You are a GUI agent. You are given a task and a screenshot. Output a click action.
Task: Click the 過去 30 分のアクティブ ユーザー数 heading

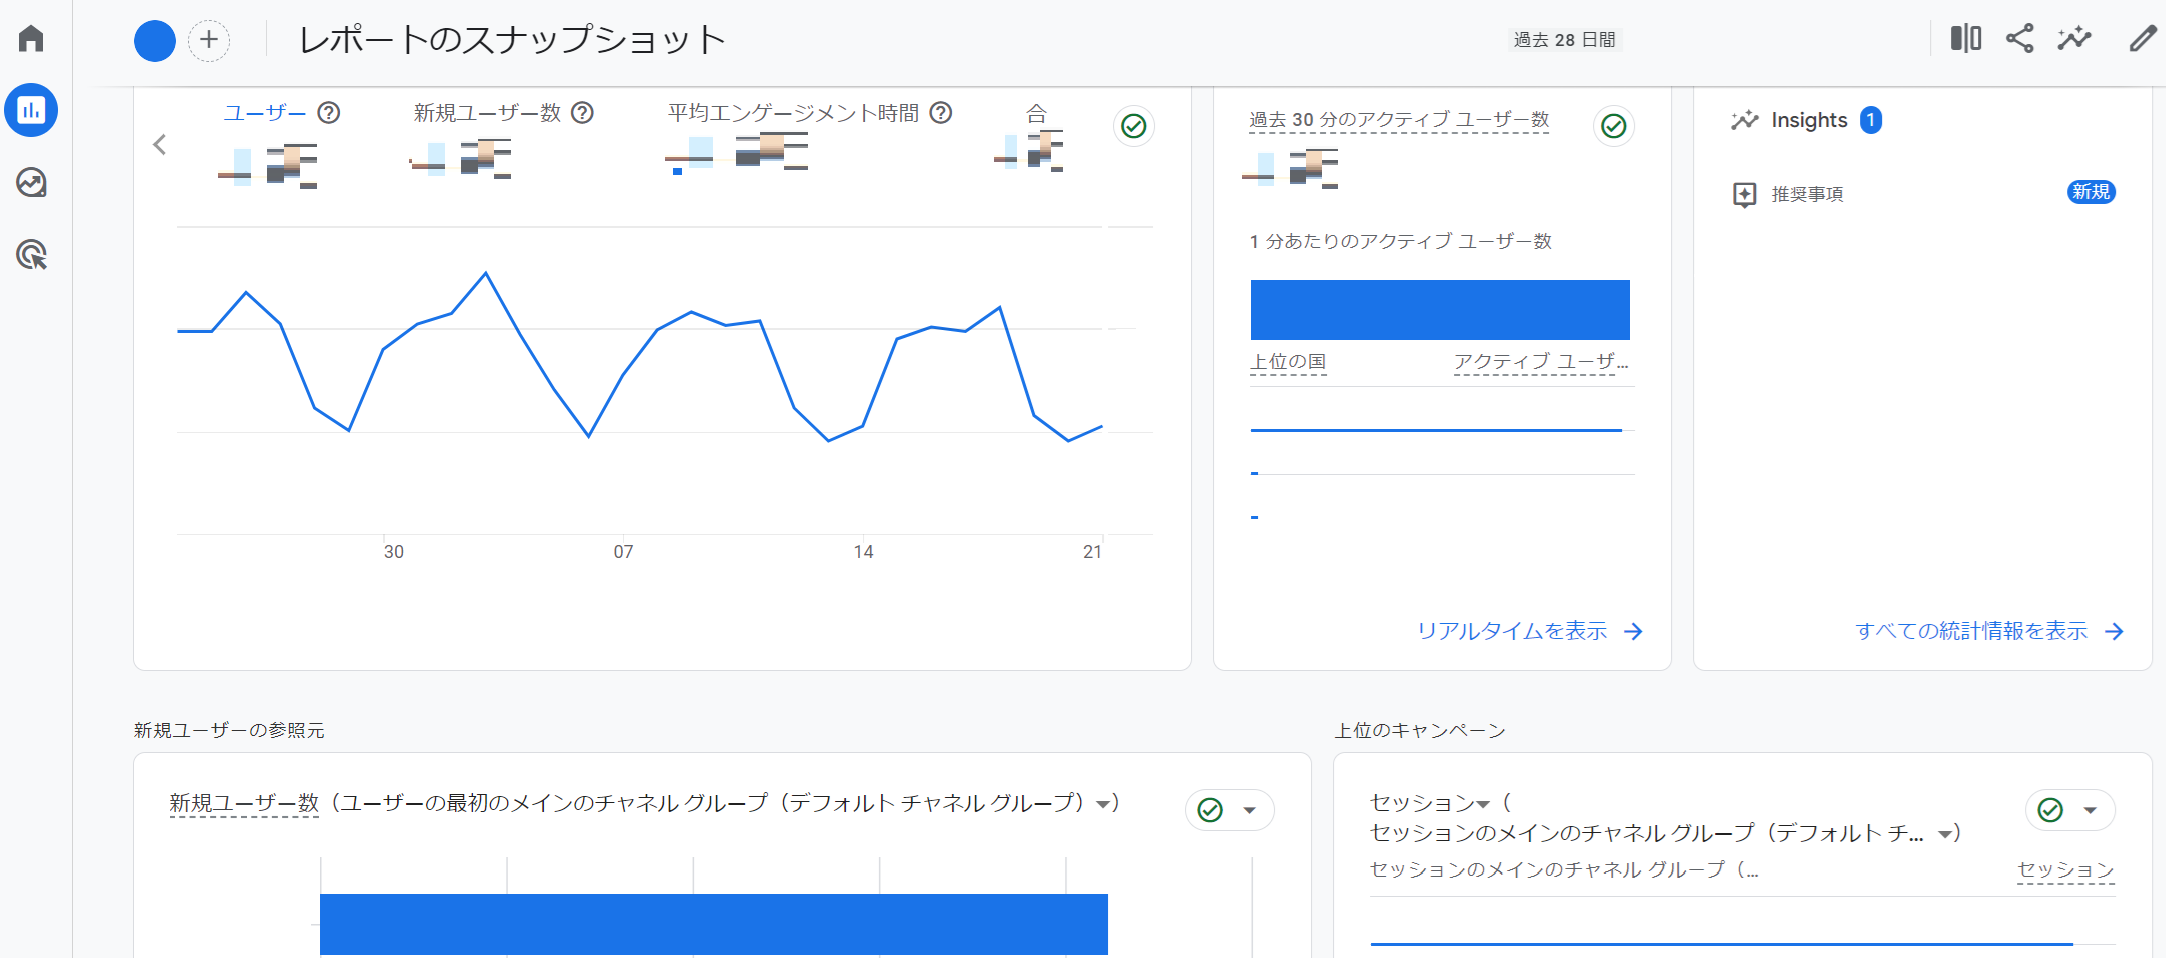pos(1399,120)
